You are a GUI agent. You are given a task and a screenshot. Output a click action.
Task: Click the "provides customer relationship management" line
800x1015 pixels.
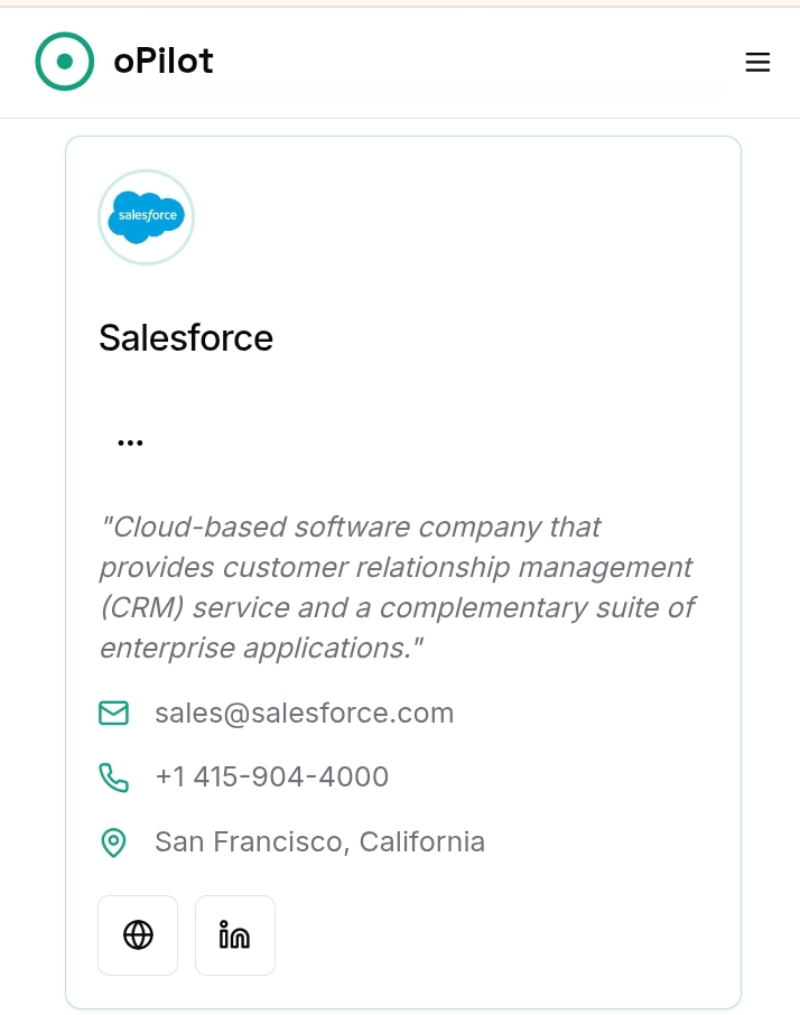coord(396,567)
